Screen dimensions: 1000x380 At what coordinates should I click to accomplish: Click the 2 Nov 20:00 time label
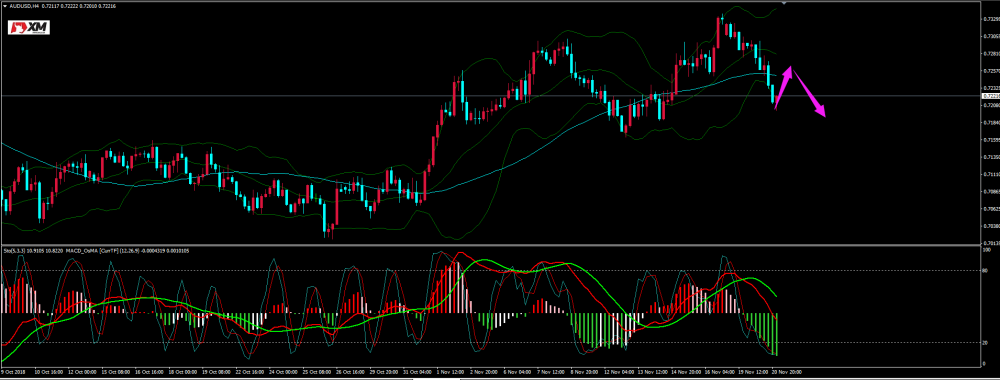tap(484, 372)
